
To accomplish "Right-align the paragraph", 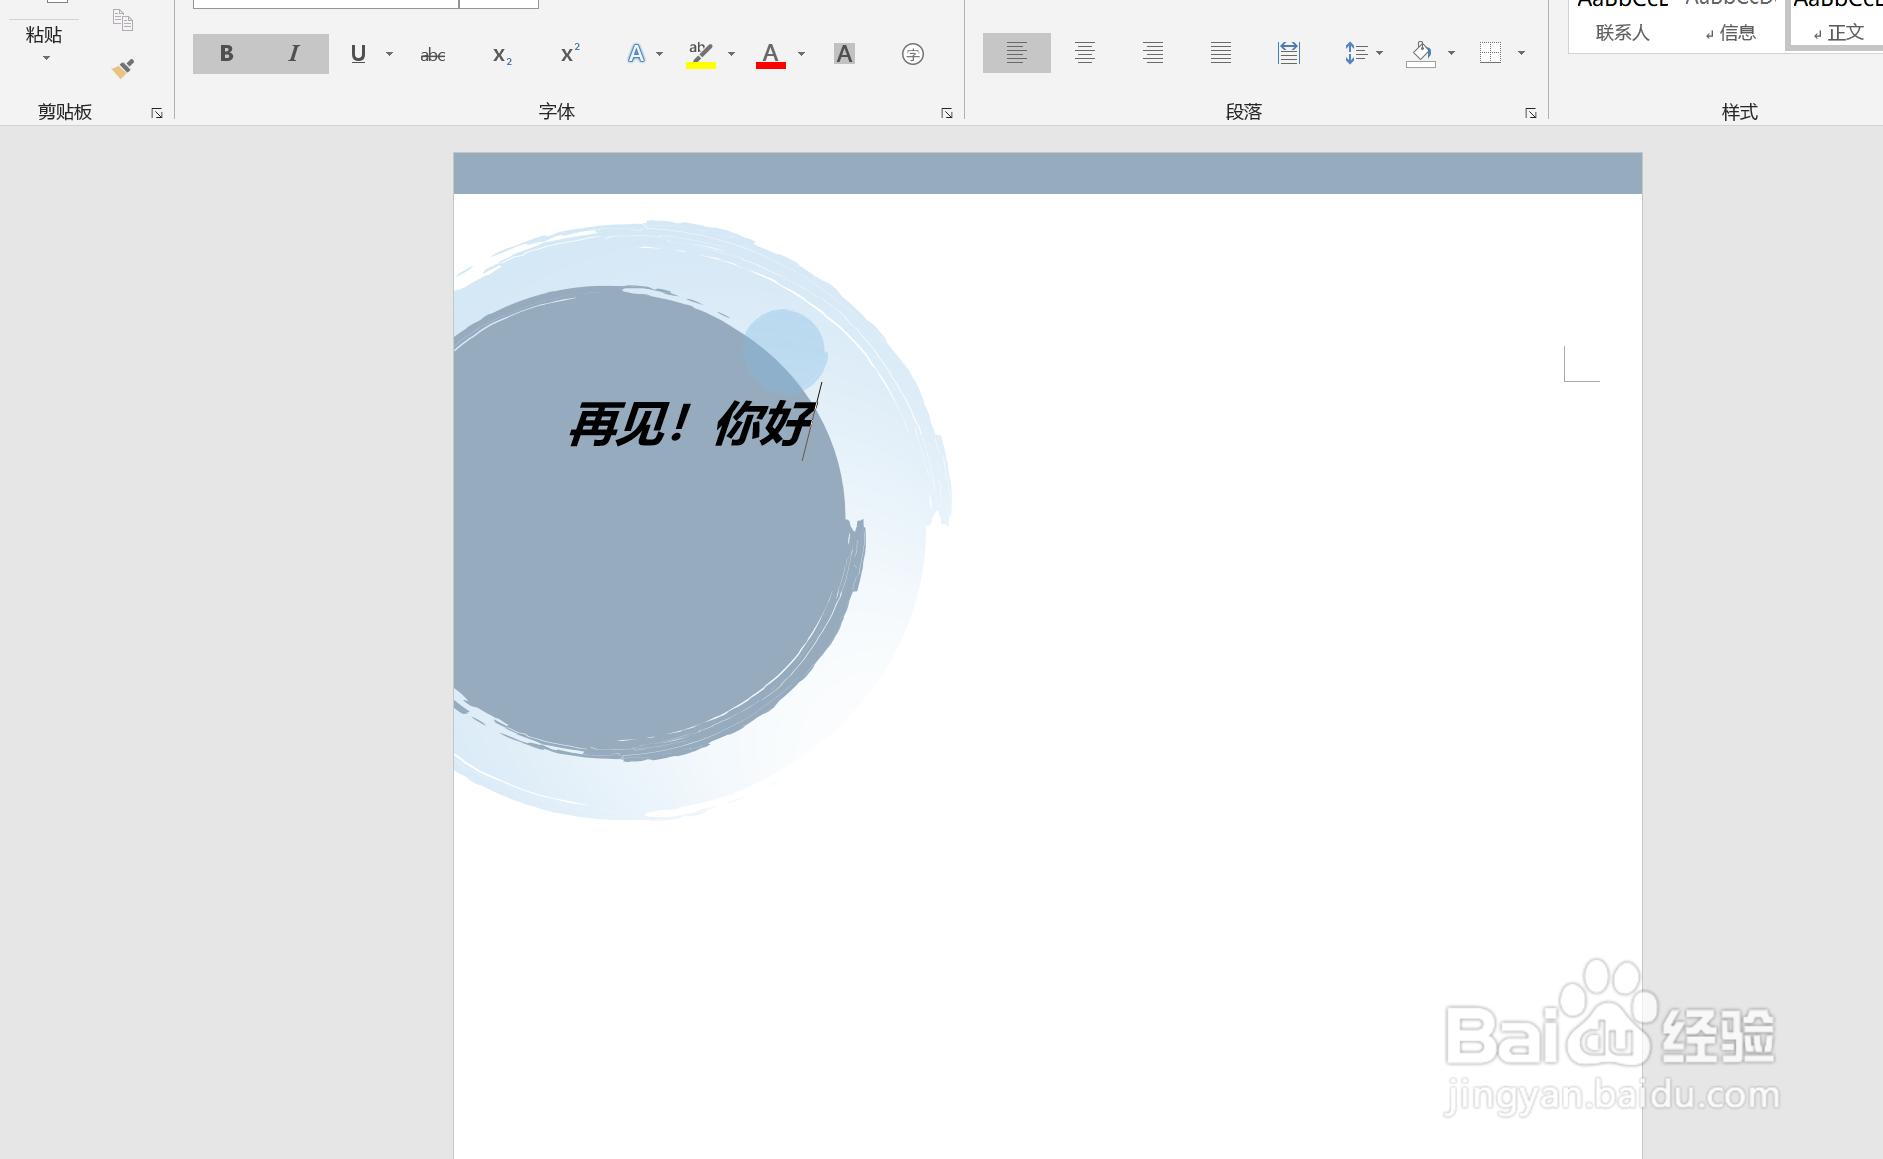I will pos(1152,53).
